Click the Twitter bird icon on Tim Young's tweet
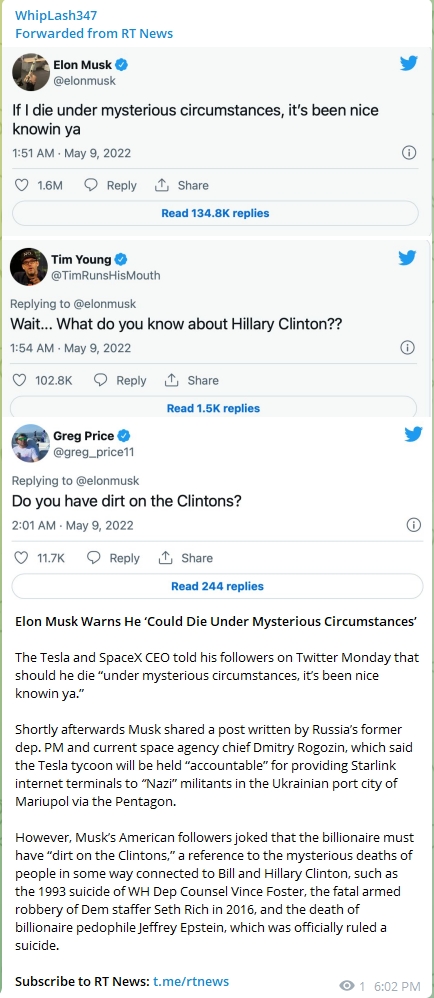This screenshot has height=998, width=434. [x=407, y=258]
